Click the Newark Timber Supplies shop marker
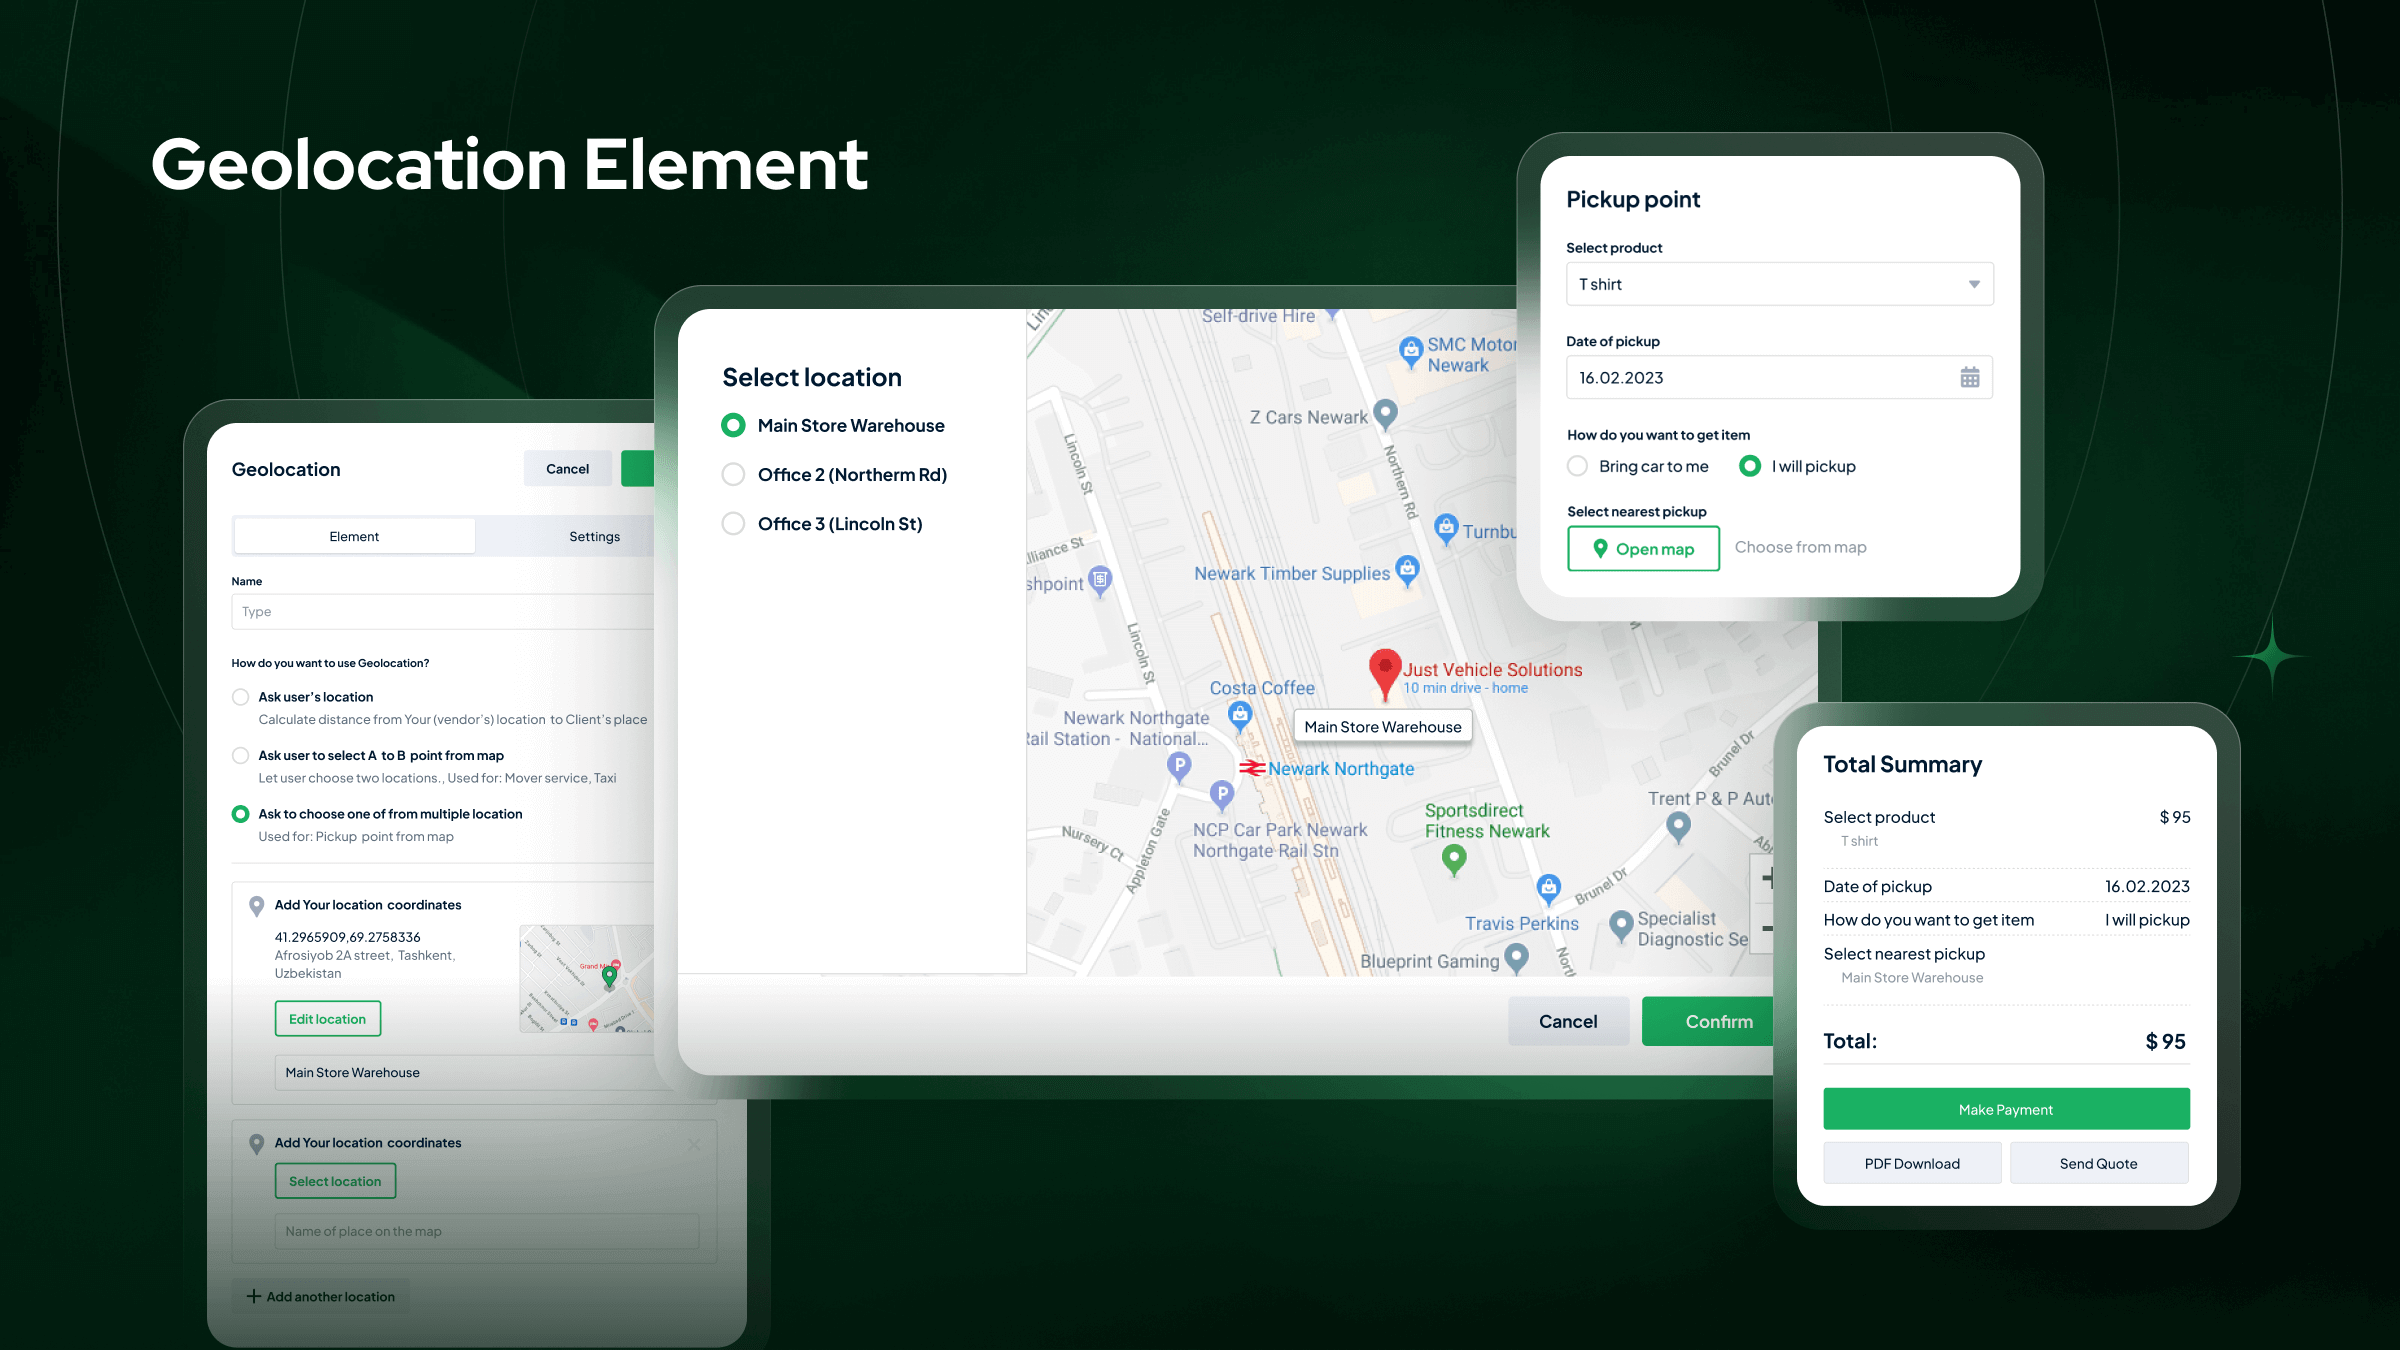Viewport: 2400px width, 1350px height. pyautogui.click(x=1407, y=569)
